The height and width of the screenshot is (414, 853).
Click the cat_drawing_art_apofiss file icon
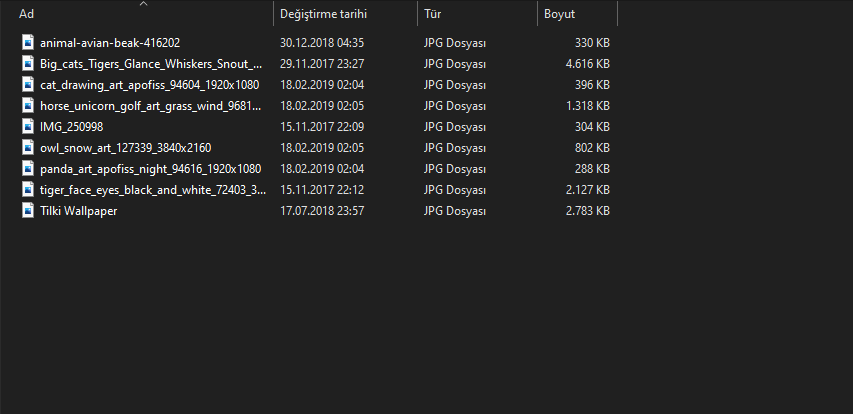27,85
